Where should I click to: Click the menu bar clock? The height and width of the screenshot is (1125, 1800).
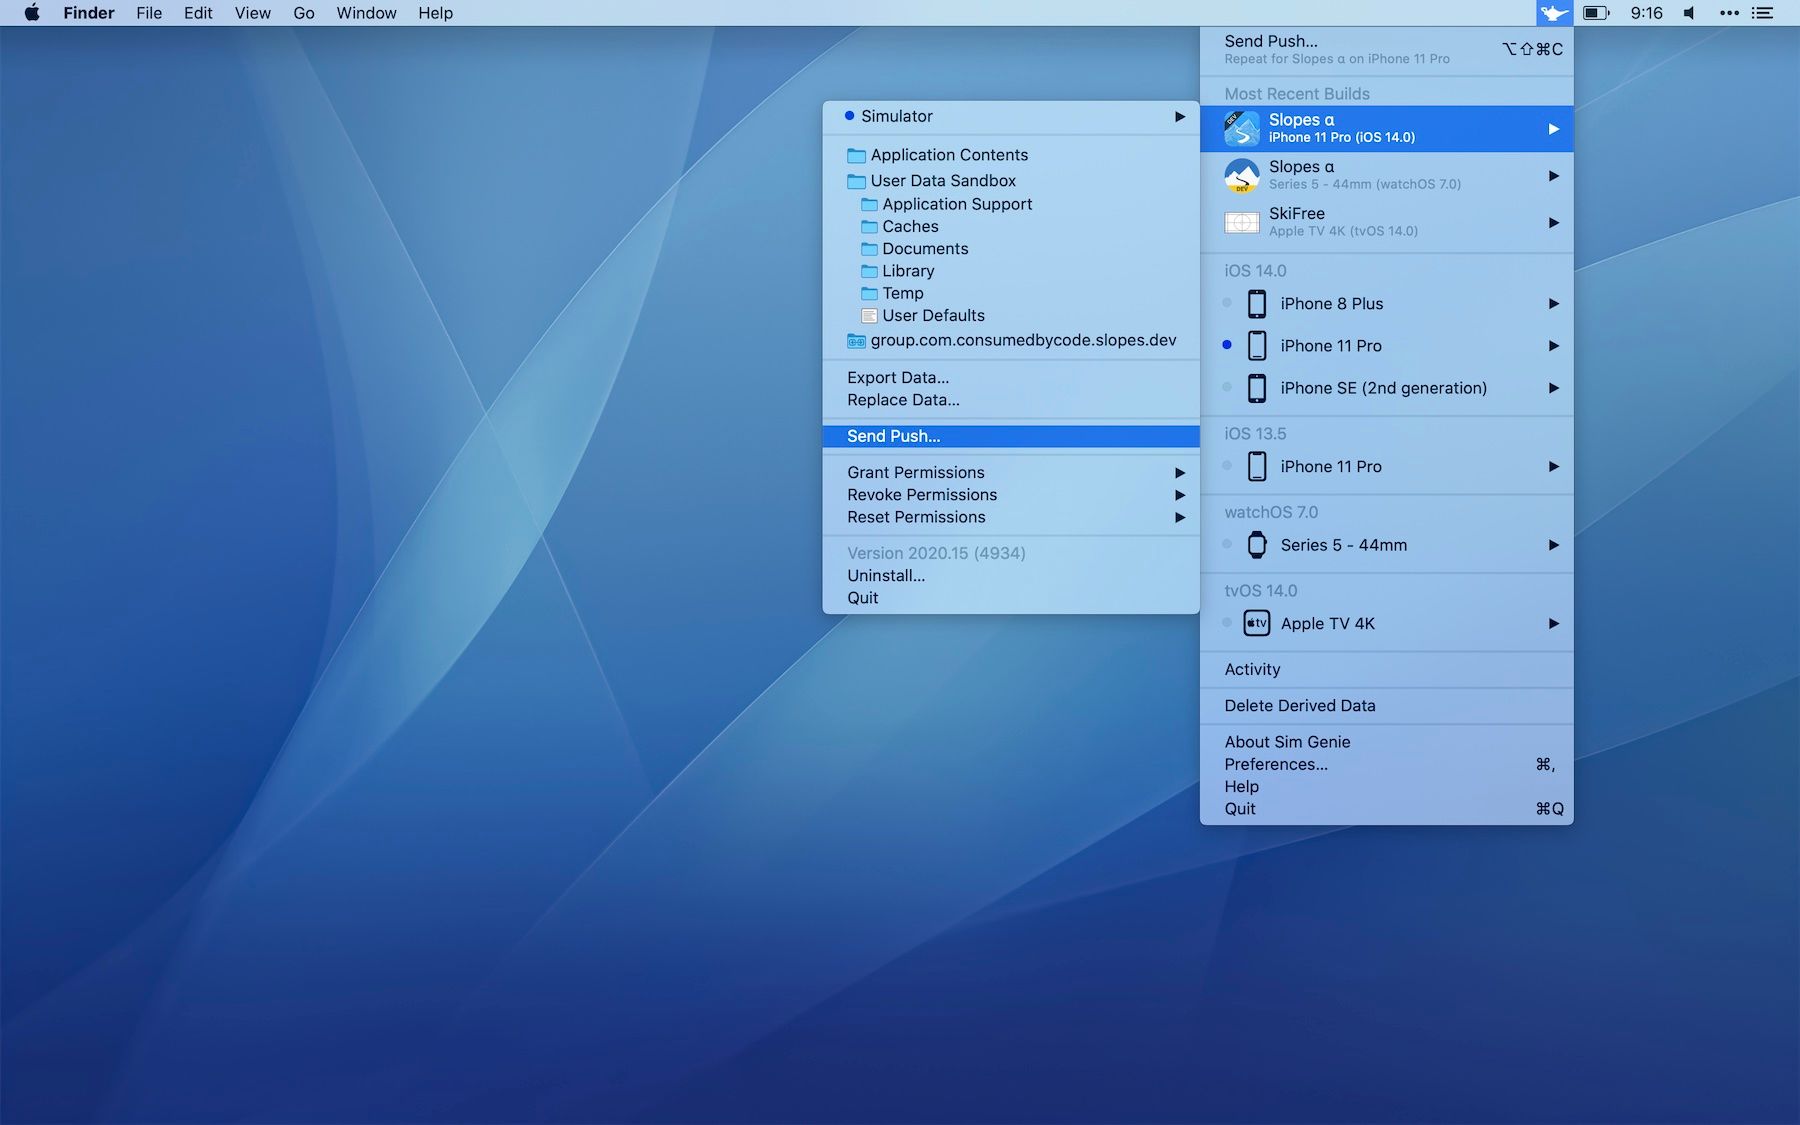click(1646, 13)
